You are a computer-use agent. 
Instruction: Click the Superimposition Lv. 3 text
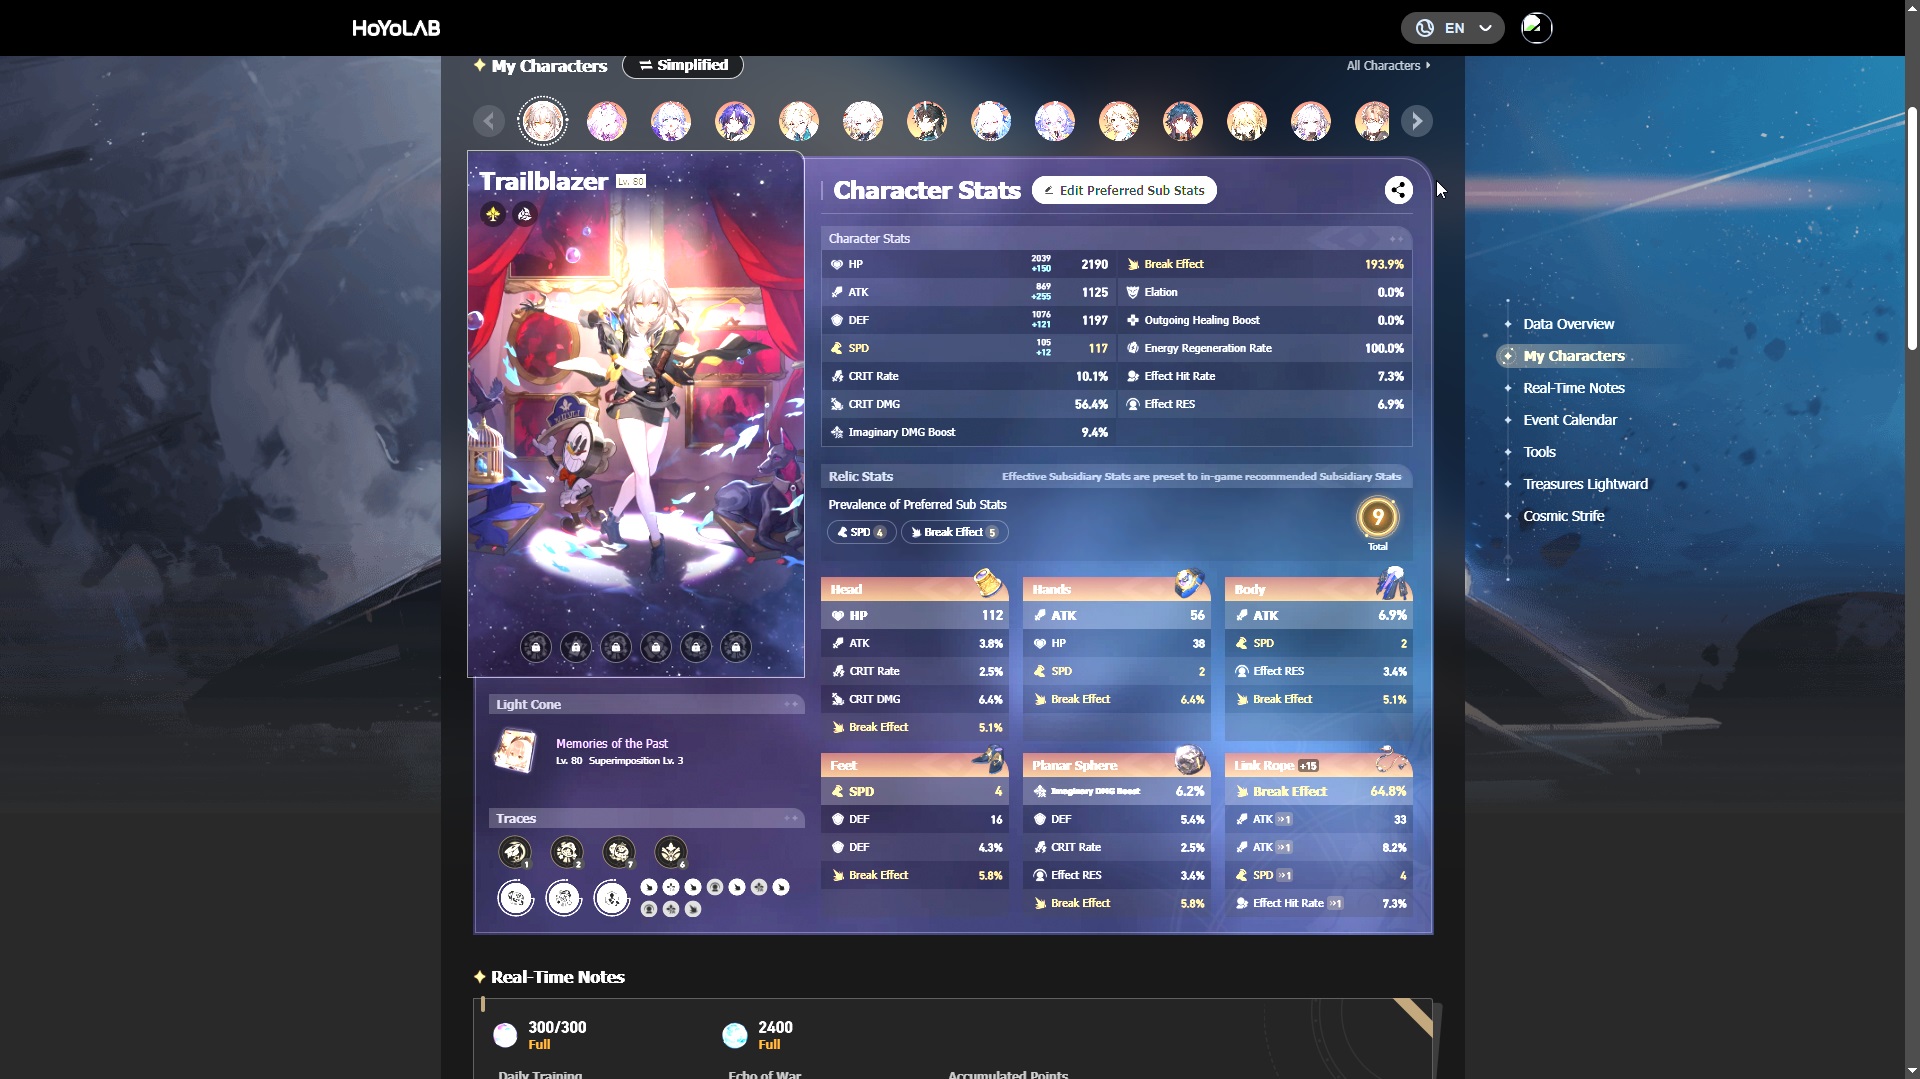[636, 761]
